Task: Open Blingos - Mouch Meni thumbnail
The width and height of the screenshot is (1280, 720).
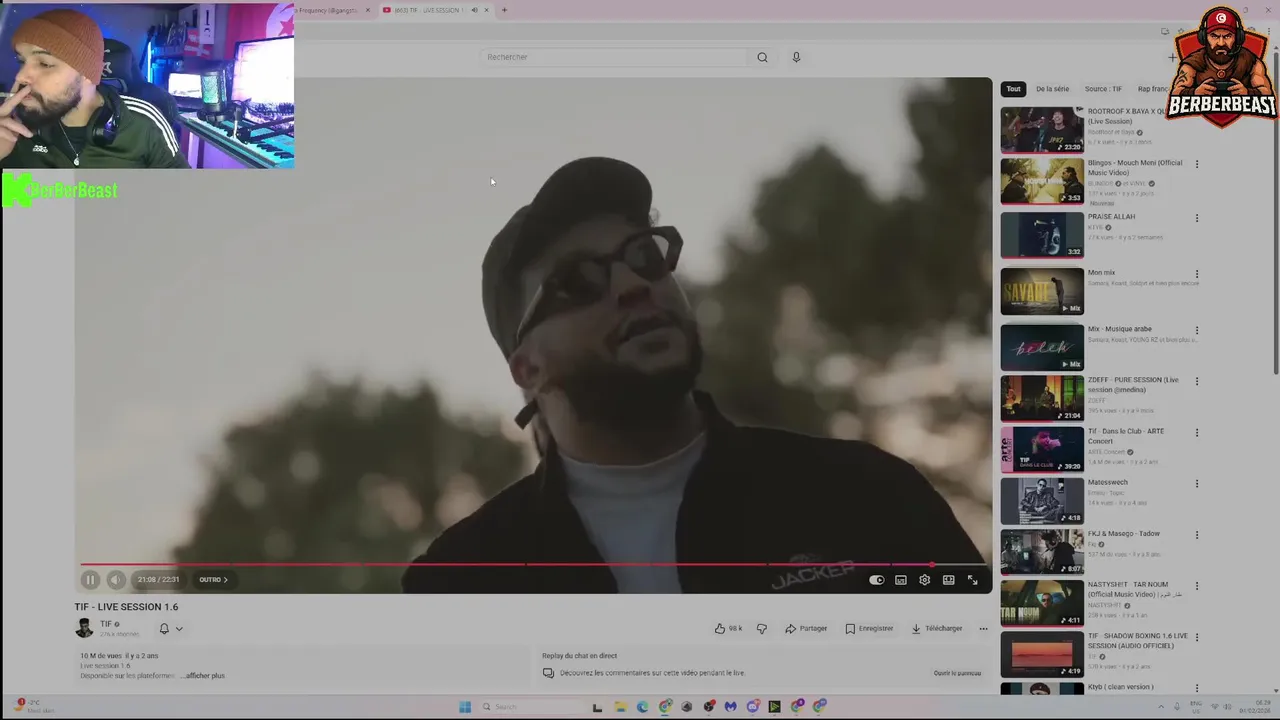Action: [x=1042, y=181]
